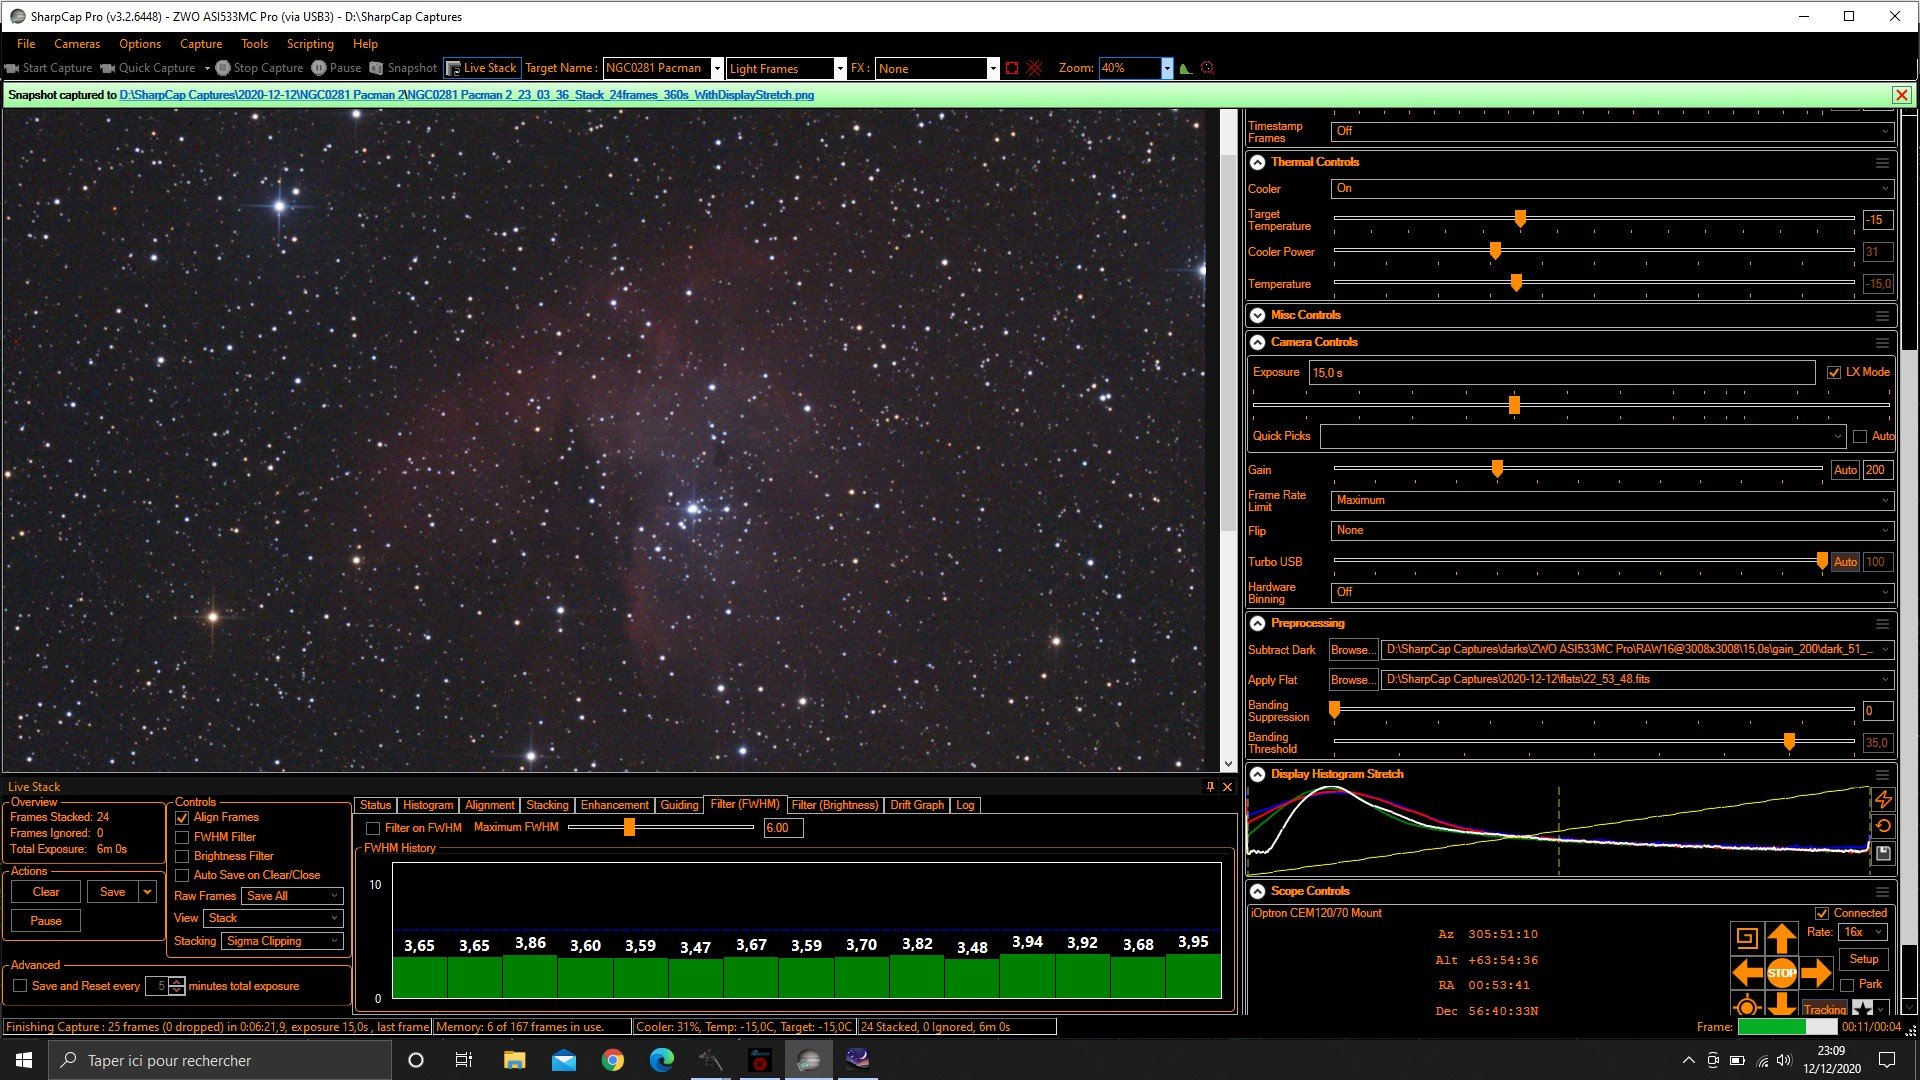The height and width of the screenshot is (1080, 1920).
Task: Open the FX effects dropdown
Action: [993, 68]
